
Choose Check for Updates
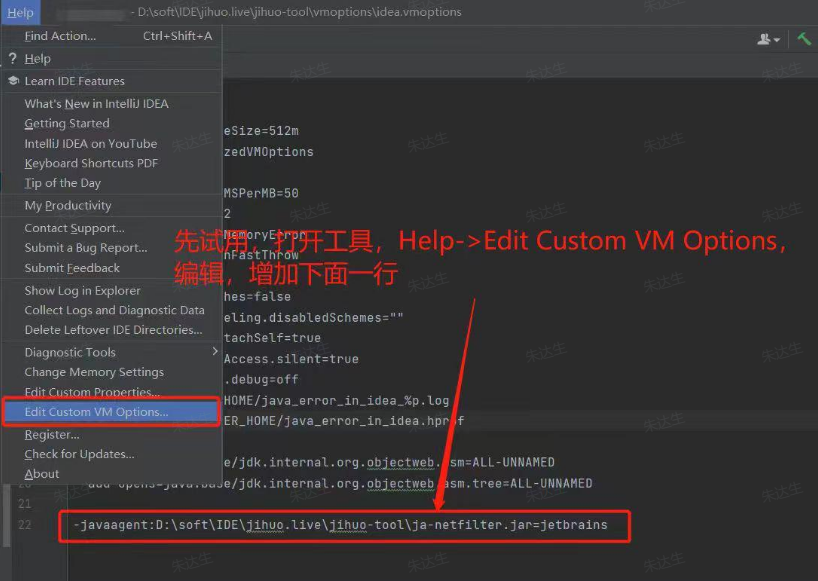pos(112,454)
